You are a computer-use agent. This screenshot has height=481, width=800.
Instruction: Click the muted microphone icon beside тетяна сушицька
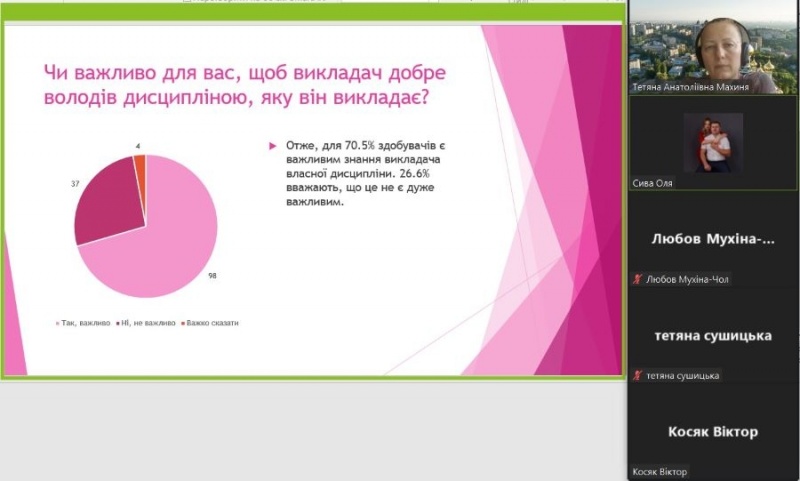click(637, 376)
